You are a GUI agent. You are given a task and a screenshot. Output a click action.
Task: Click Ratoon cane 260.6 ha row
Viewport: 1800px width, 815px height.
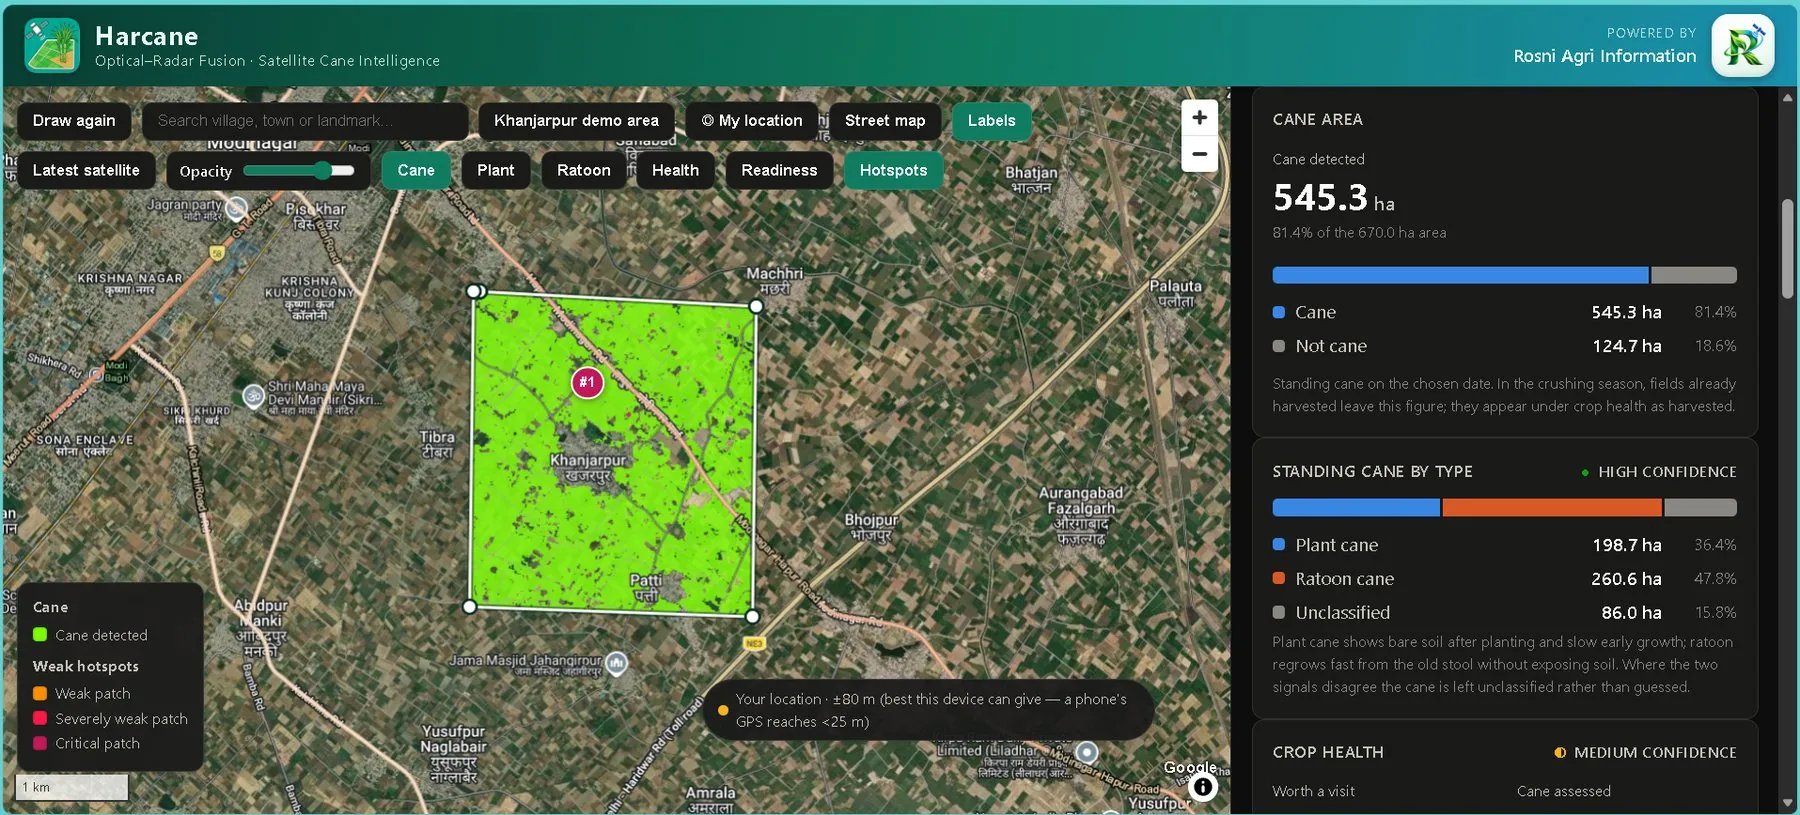point(1504,579)
